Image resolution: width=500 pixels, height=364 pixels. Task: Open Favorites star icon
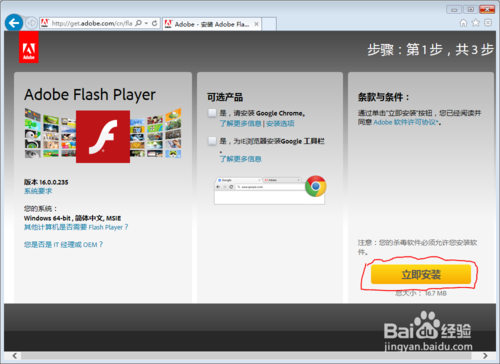click(x=476, y=23)
